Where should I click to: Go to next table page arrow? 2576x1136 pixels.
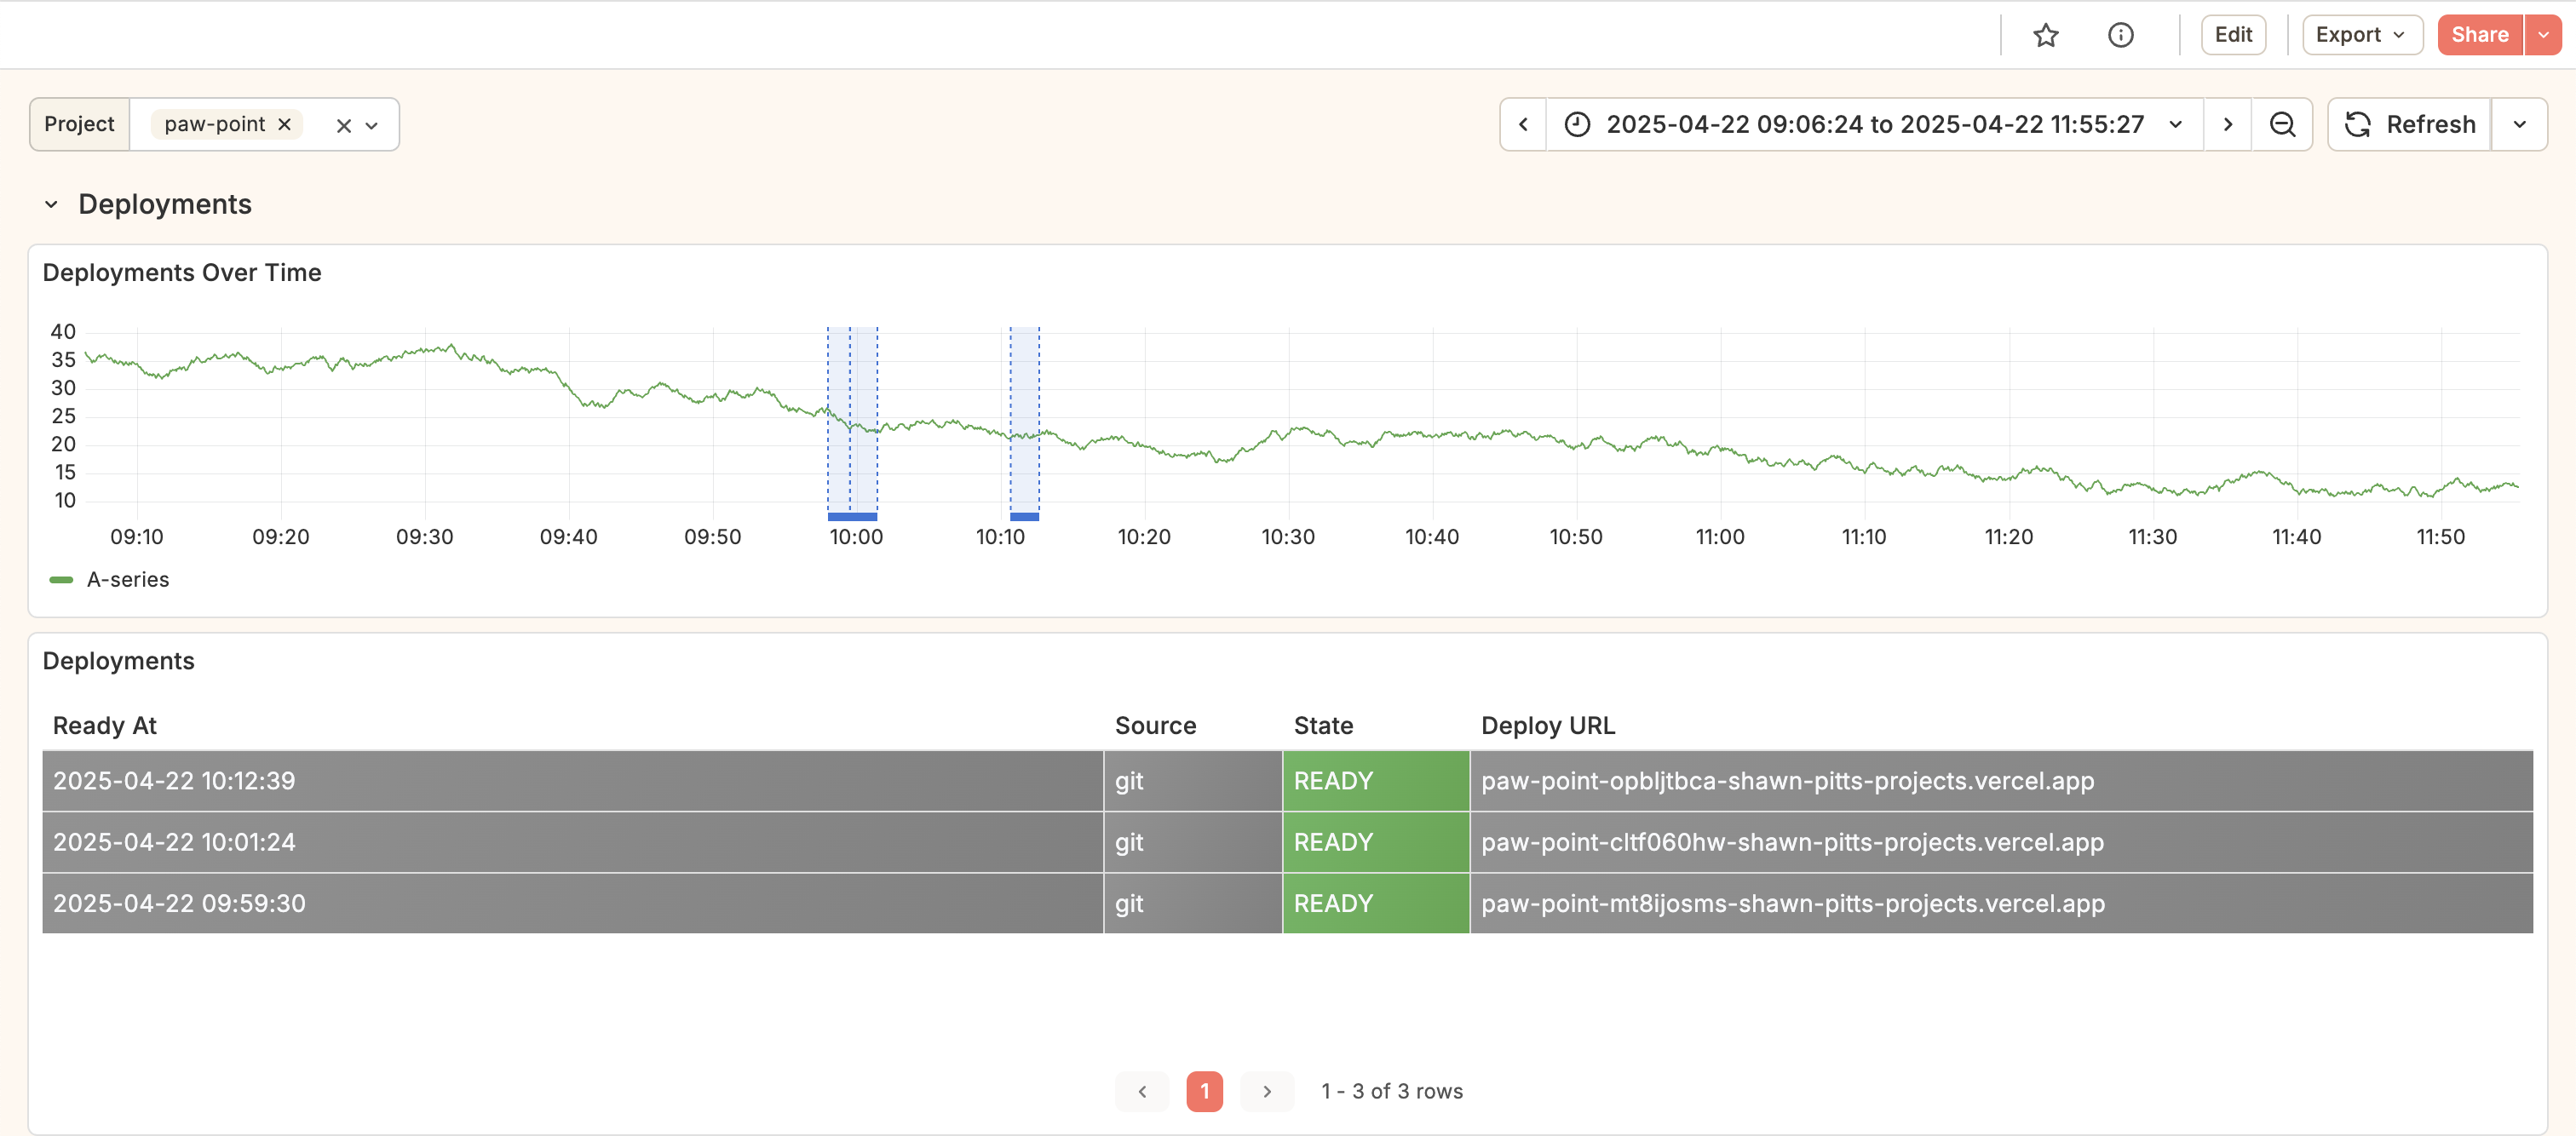pyautogui.click(x=1266, y=1092)
